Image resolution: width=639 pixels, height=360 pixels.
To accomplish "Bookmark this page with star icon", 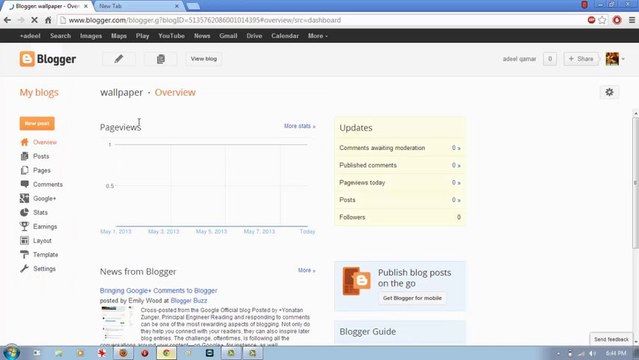I will coord(602,20).
